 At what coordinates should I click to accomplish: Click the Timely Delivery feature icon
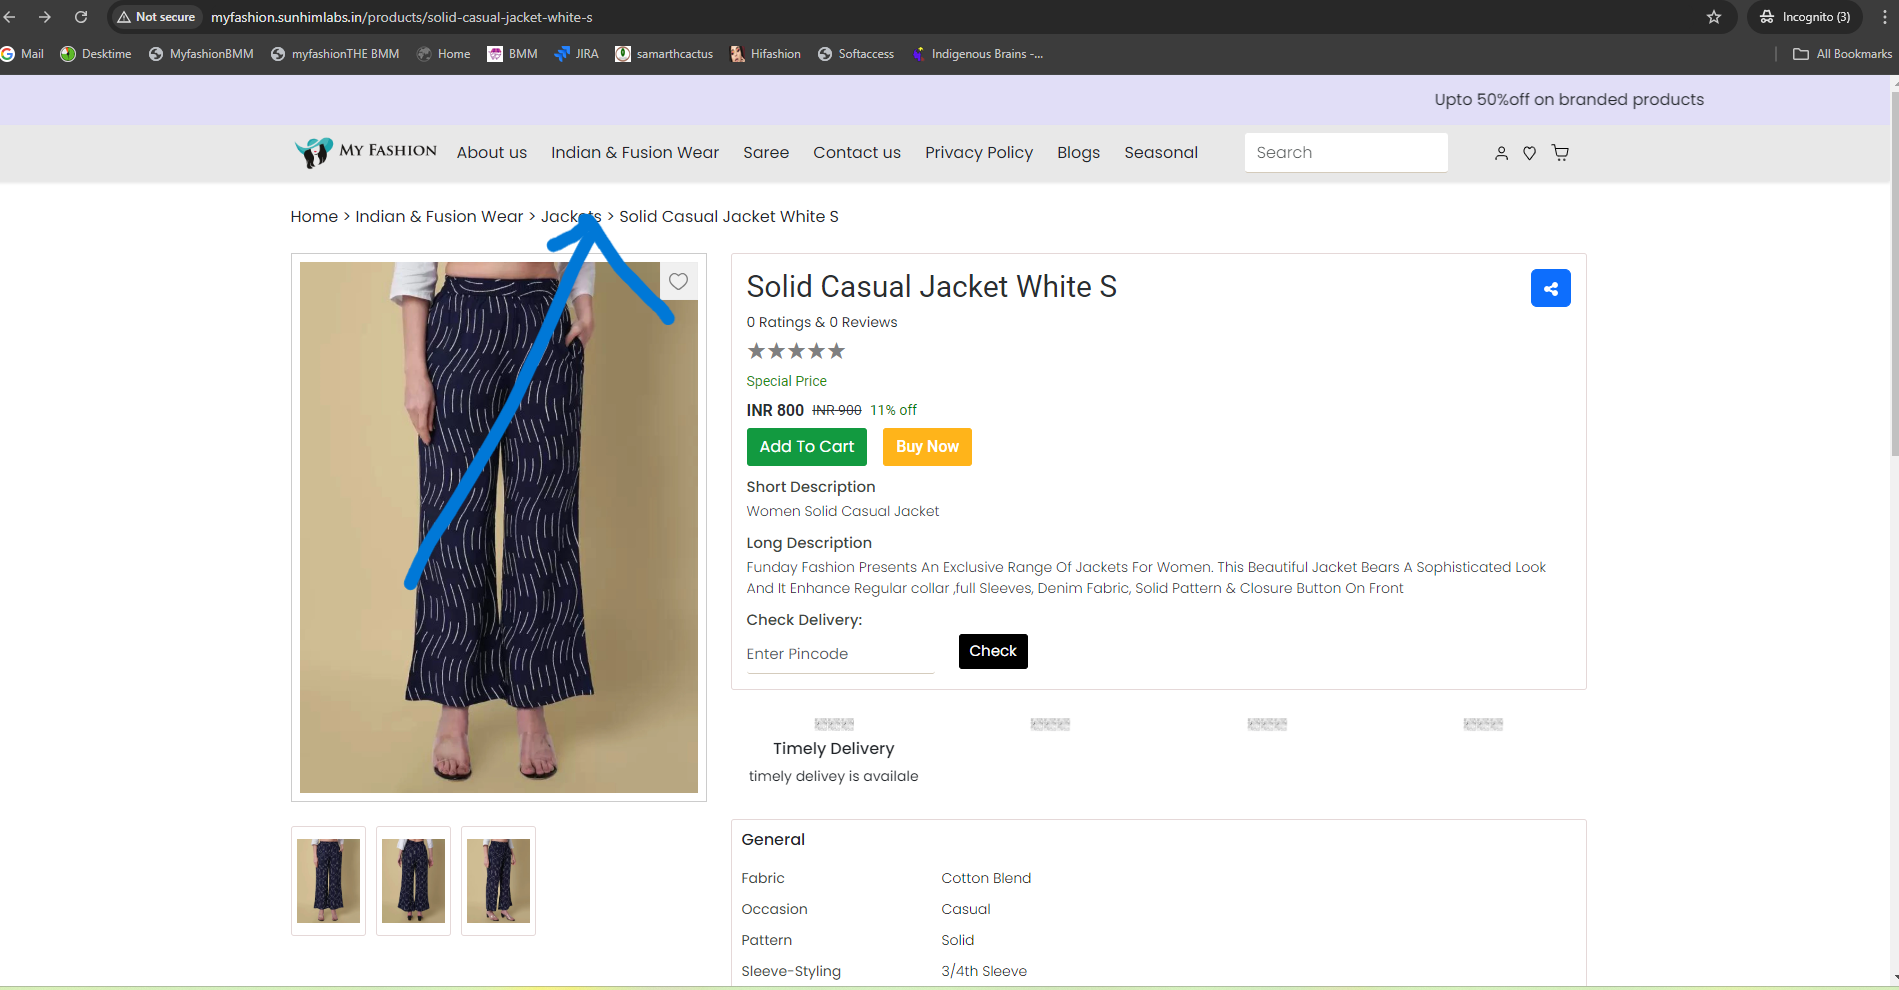click(x=834, y=724)
